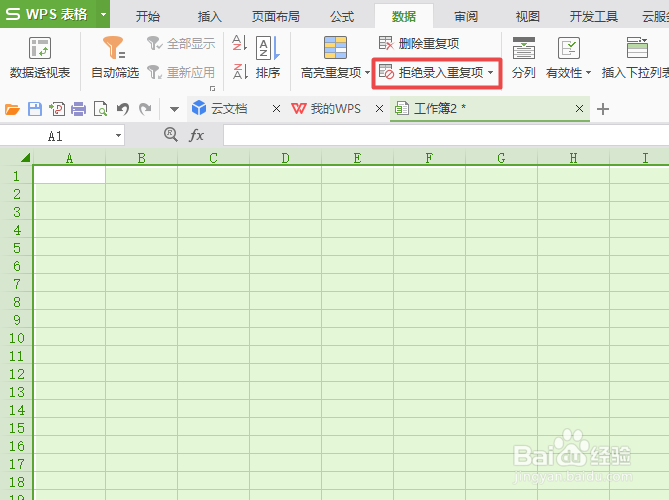Click 删除重复项 remove duplicates
The width and height of the screenshot is (669, 500).
(419, 43)
